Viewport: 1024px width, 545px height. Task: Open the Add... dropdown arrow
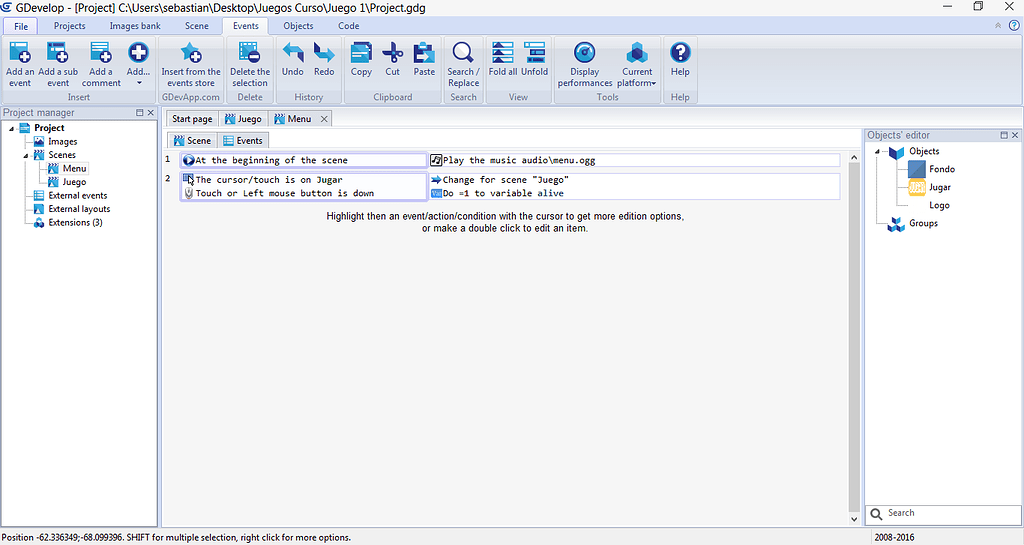tap(138, 83)
